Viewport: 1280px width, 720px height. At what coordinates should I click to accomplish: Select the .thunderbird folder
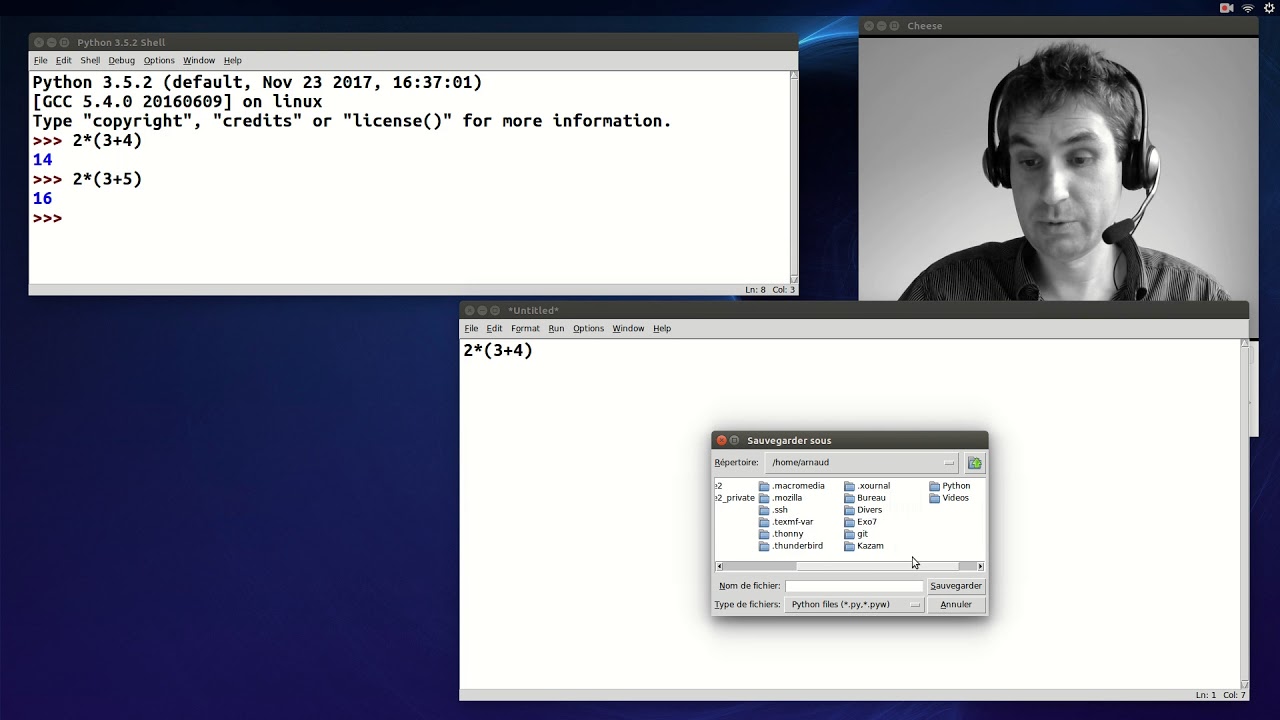(791, 546)
